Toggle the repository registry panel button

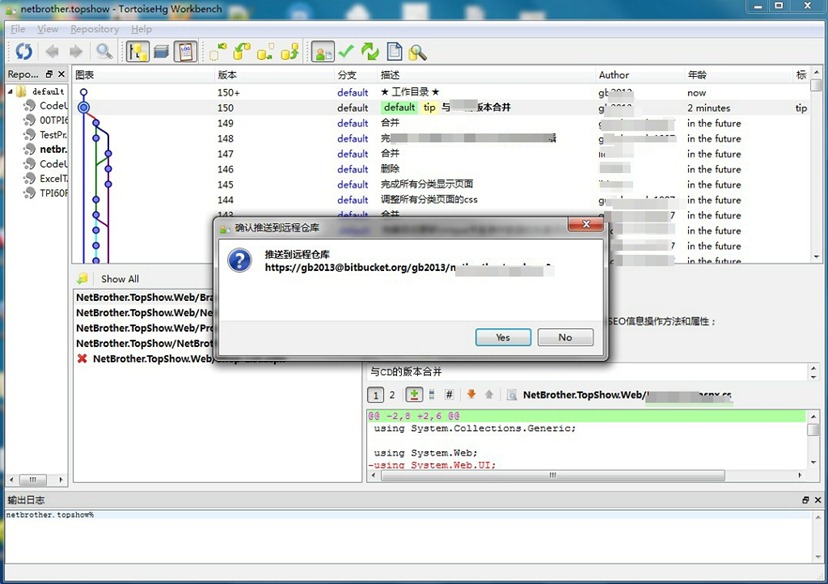[137, 52]
